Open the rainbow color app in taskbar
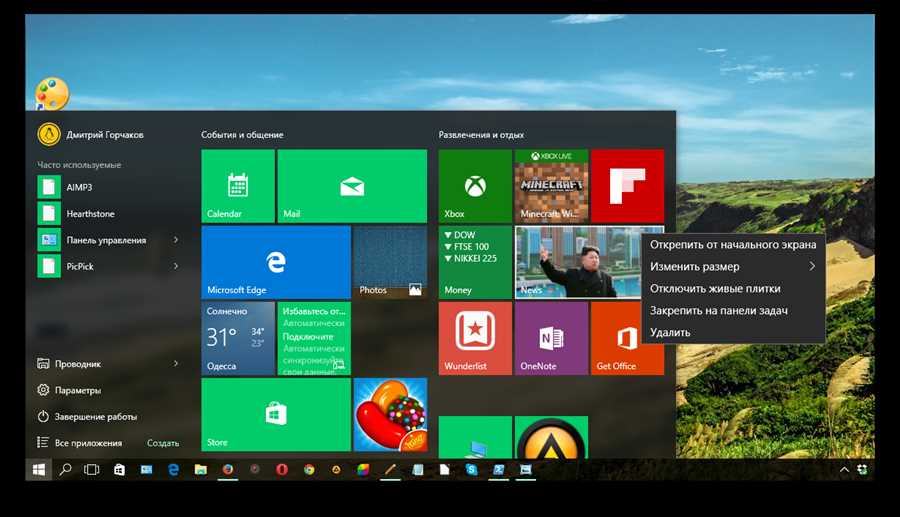The image size is (900, 517). (363, 469)
